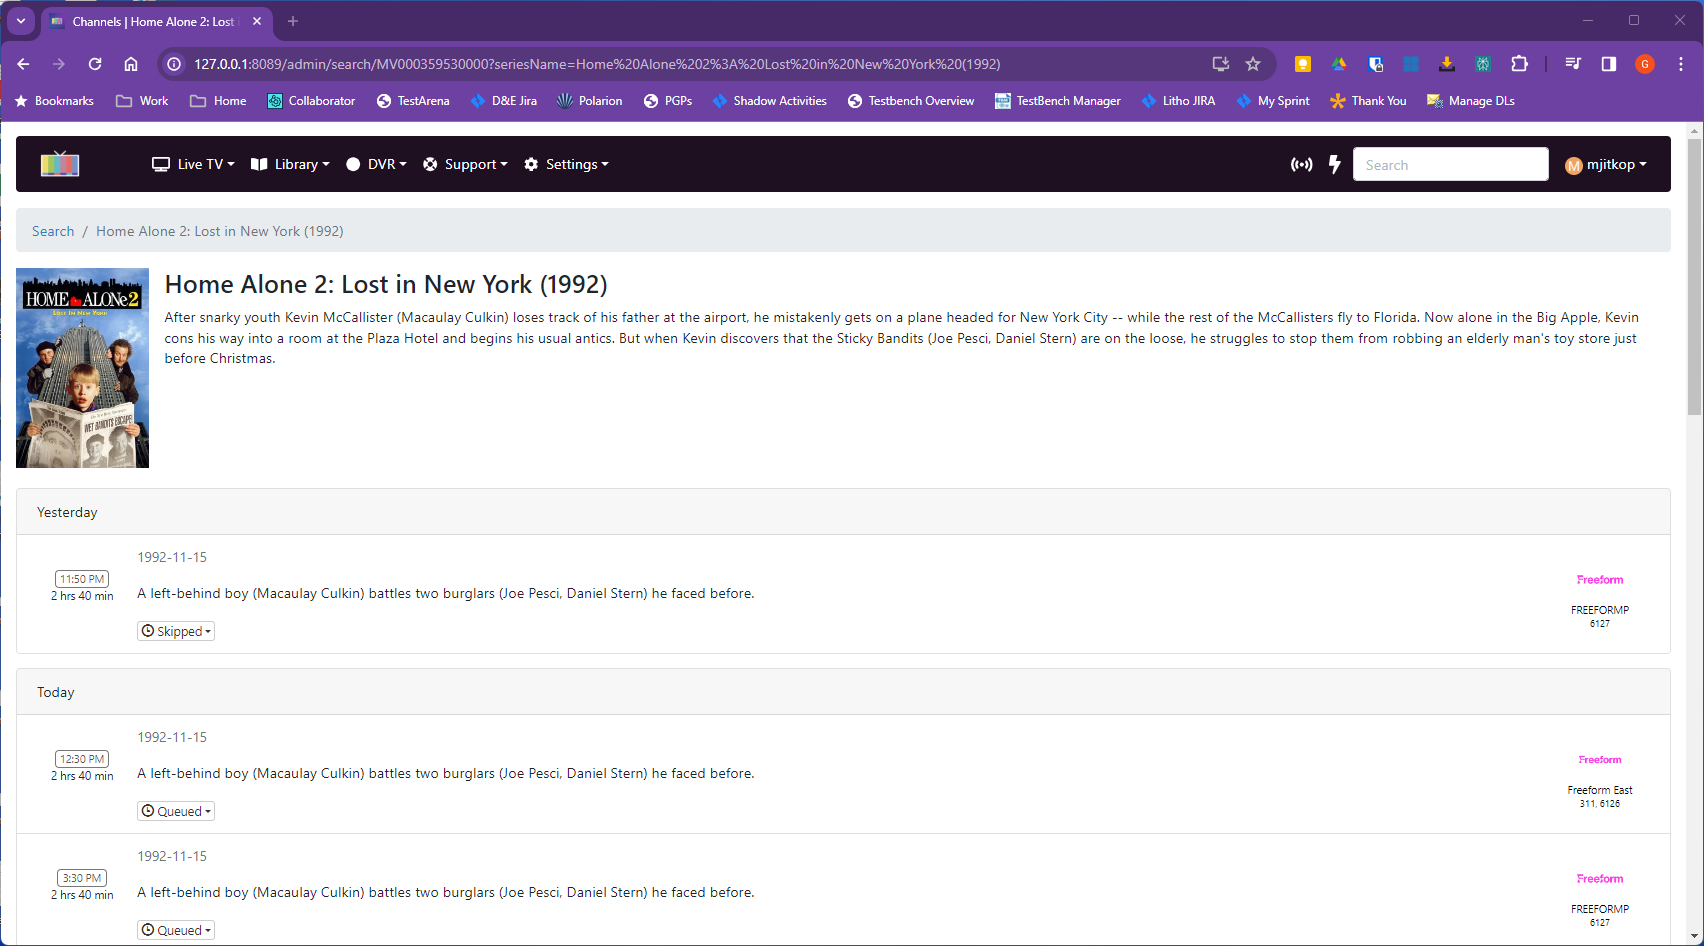Bookmark this page with star icon
Viewport: 1704px width, 946px height.
[1253, 64]
